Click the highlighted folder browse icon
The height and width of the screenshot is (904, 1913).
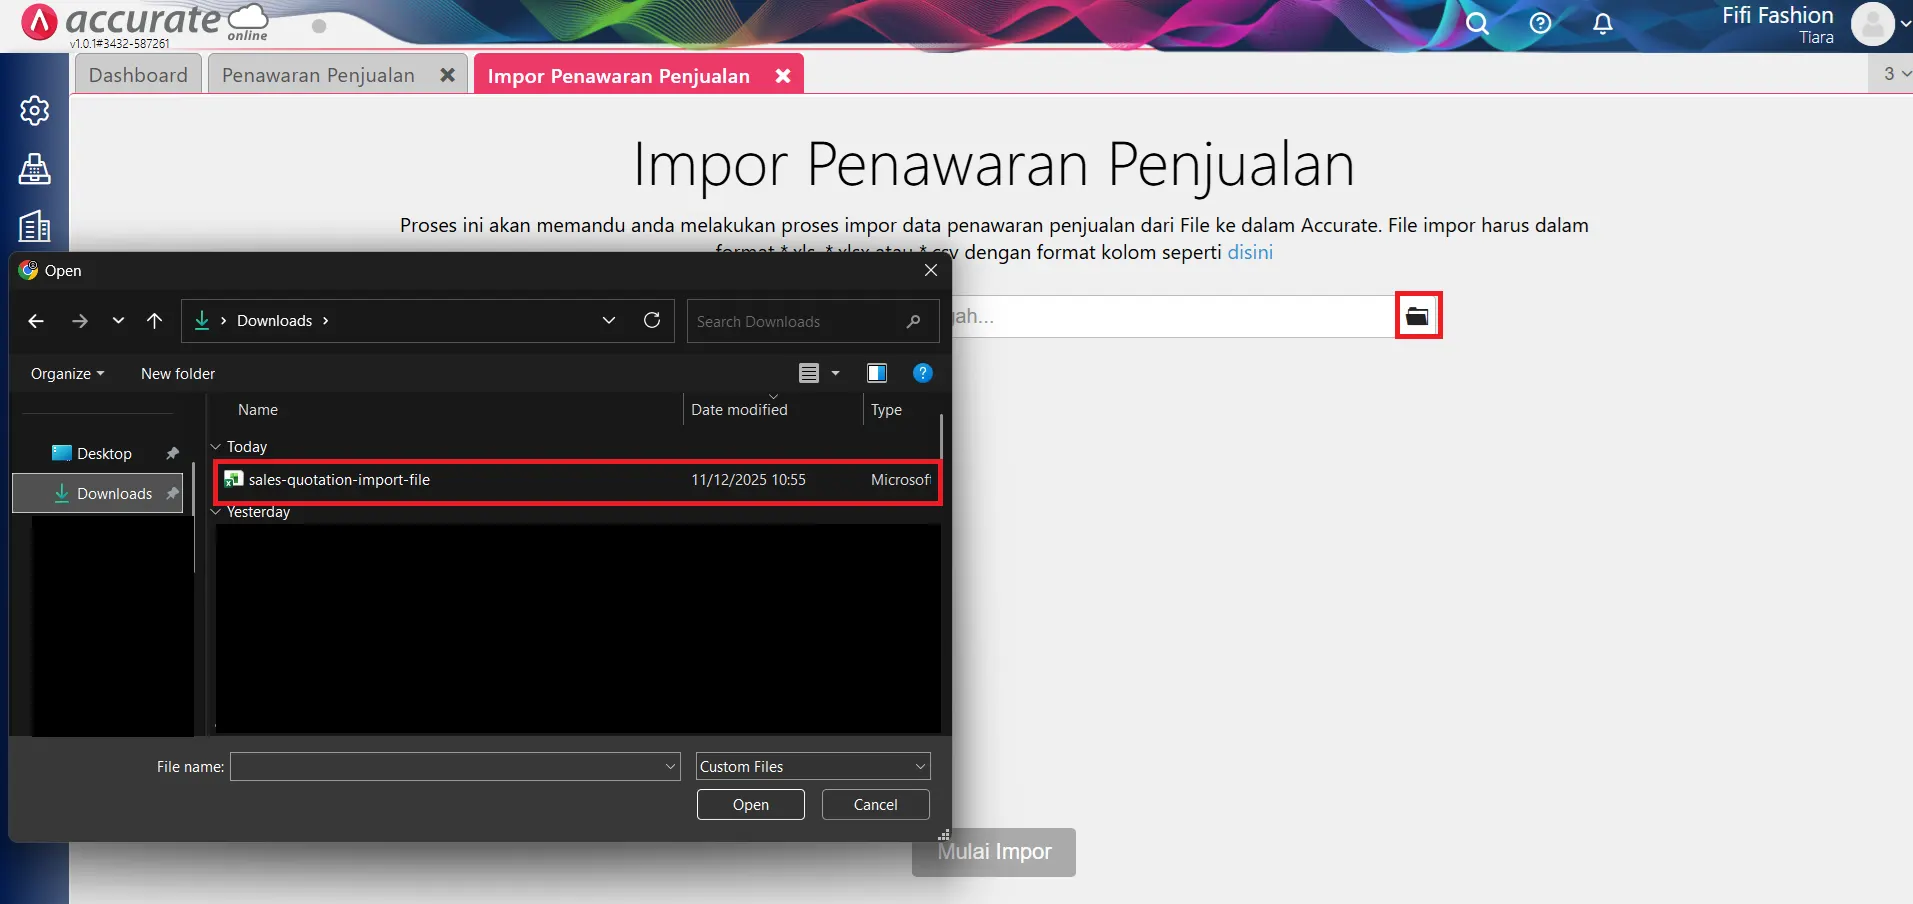pos(1417,314)
